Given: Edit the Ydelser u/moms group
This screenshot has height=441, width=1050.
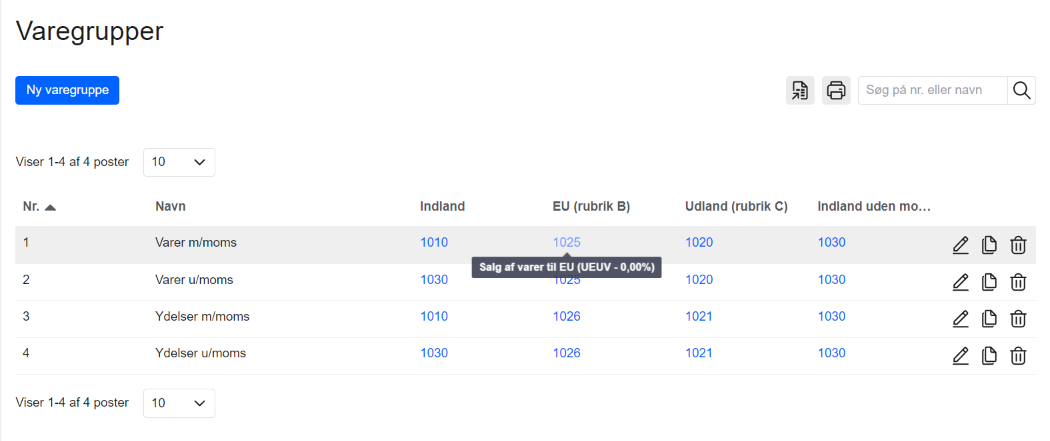Looking at the screenshot, I should [x=960, y=355].
